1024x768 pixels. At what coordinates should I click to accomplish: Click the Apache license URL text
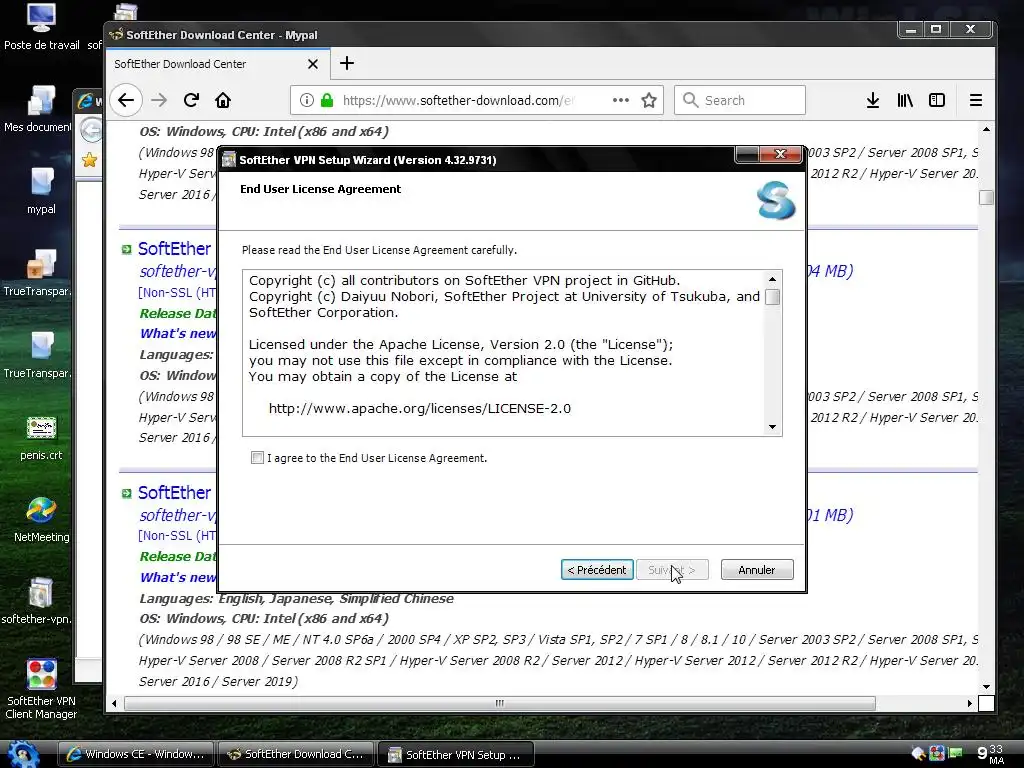pos(420,409)
